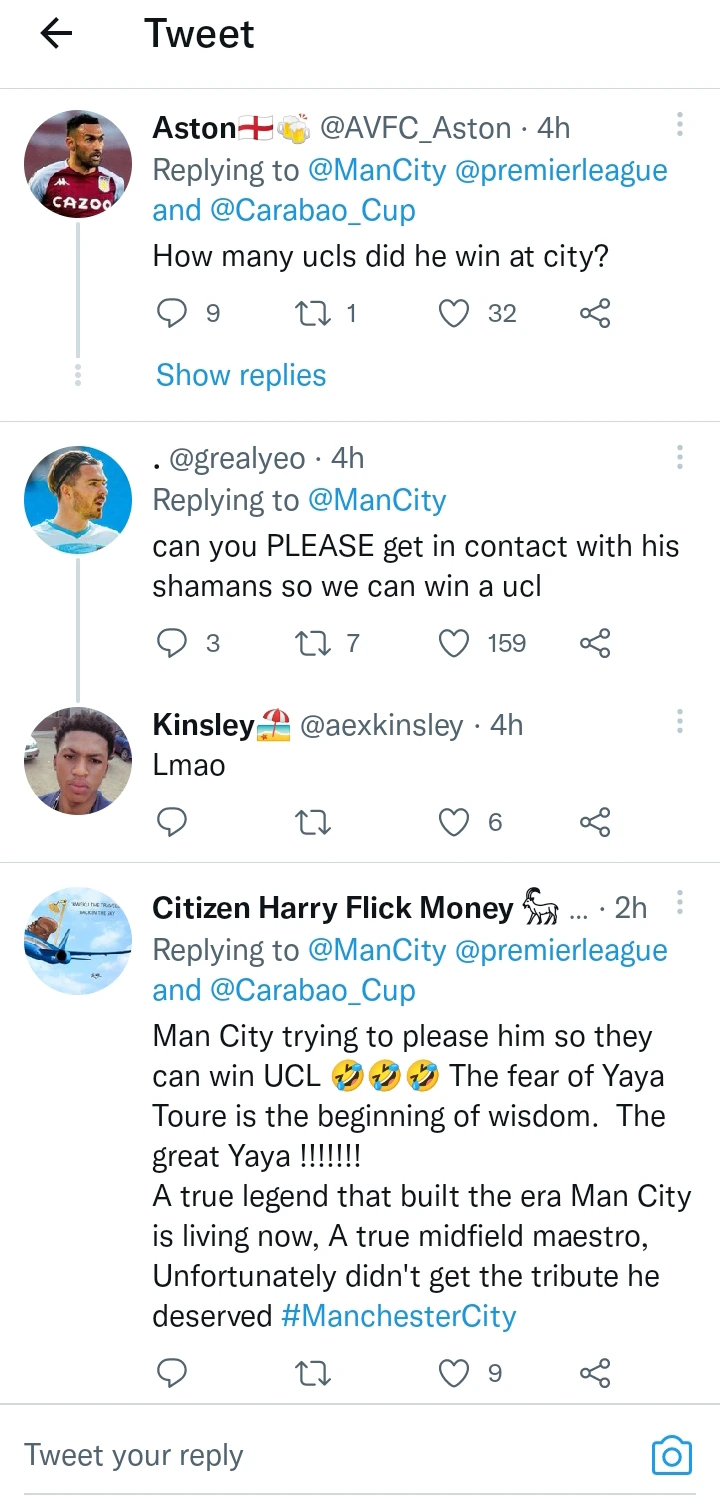
Task: Reply to Aston's tweet via comment icon
Action: pyautogui.click(x=173, y=314)
